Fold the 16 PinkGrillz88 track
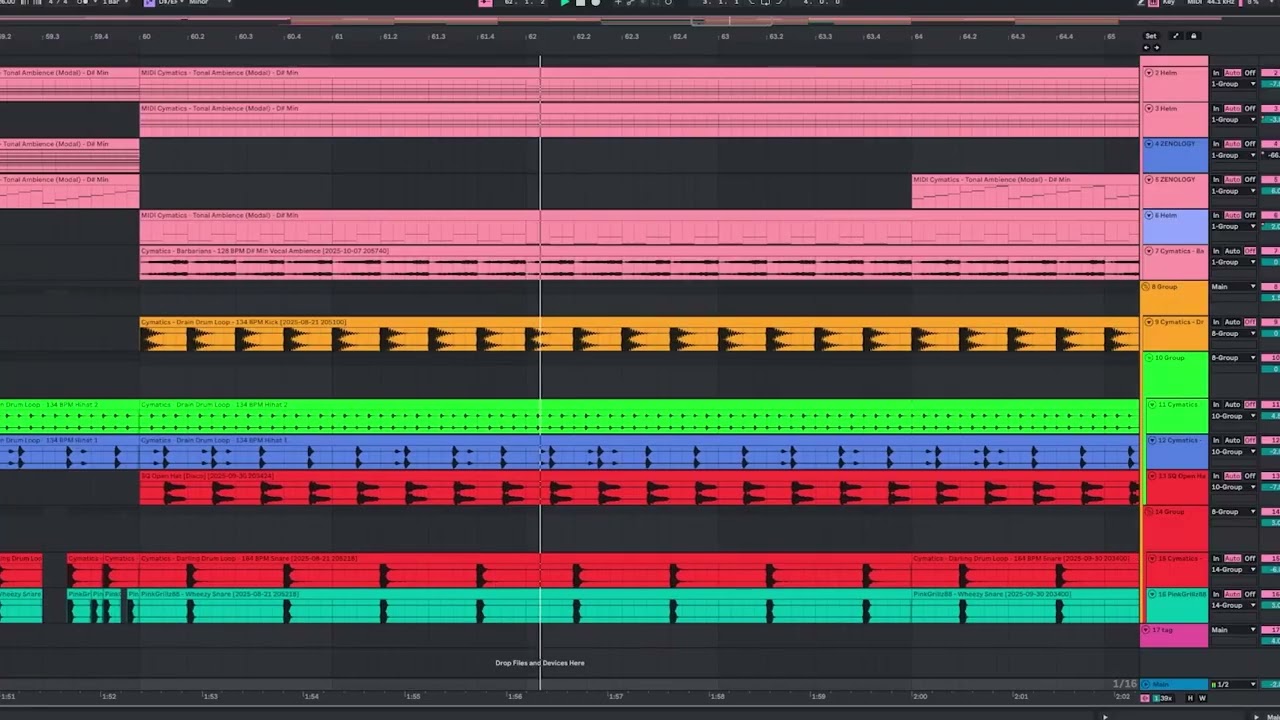 pos(1153,594)
